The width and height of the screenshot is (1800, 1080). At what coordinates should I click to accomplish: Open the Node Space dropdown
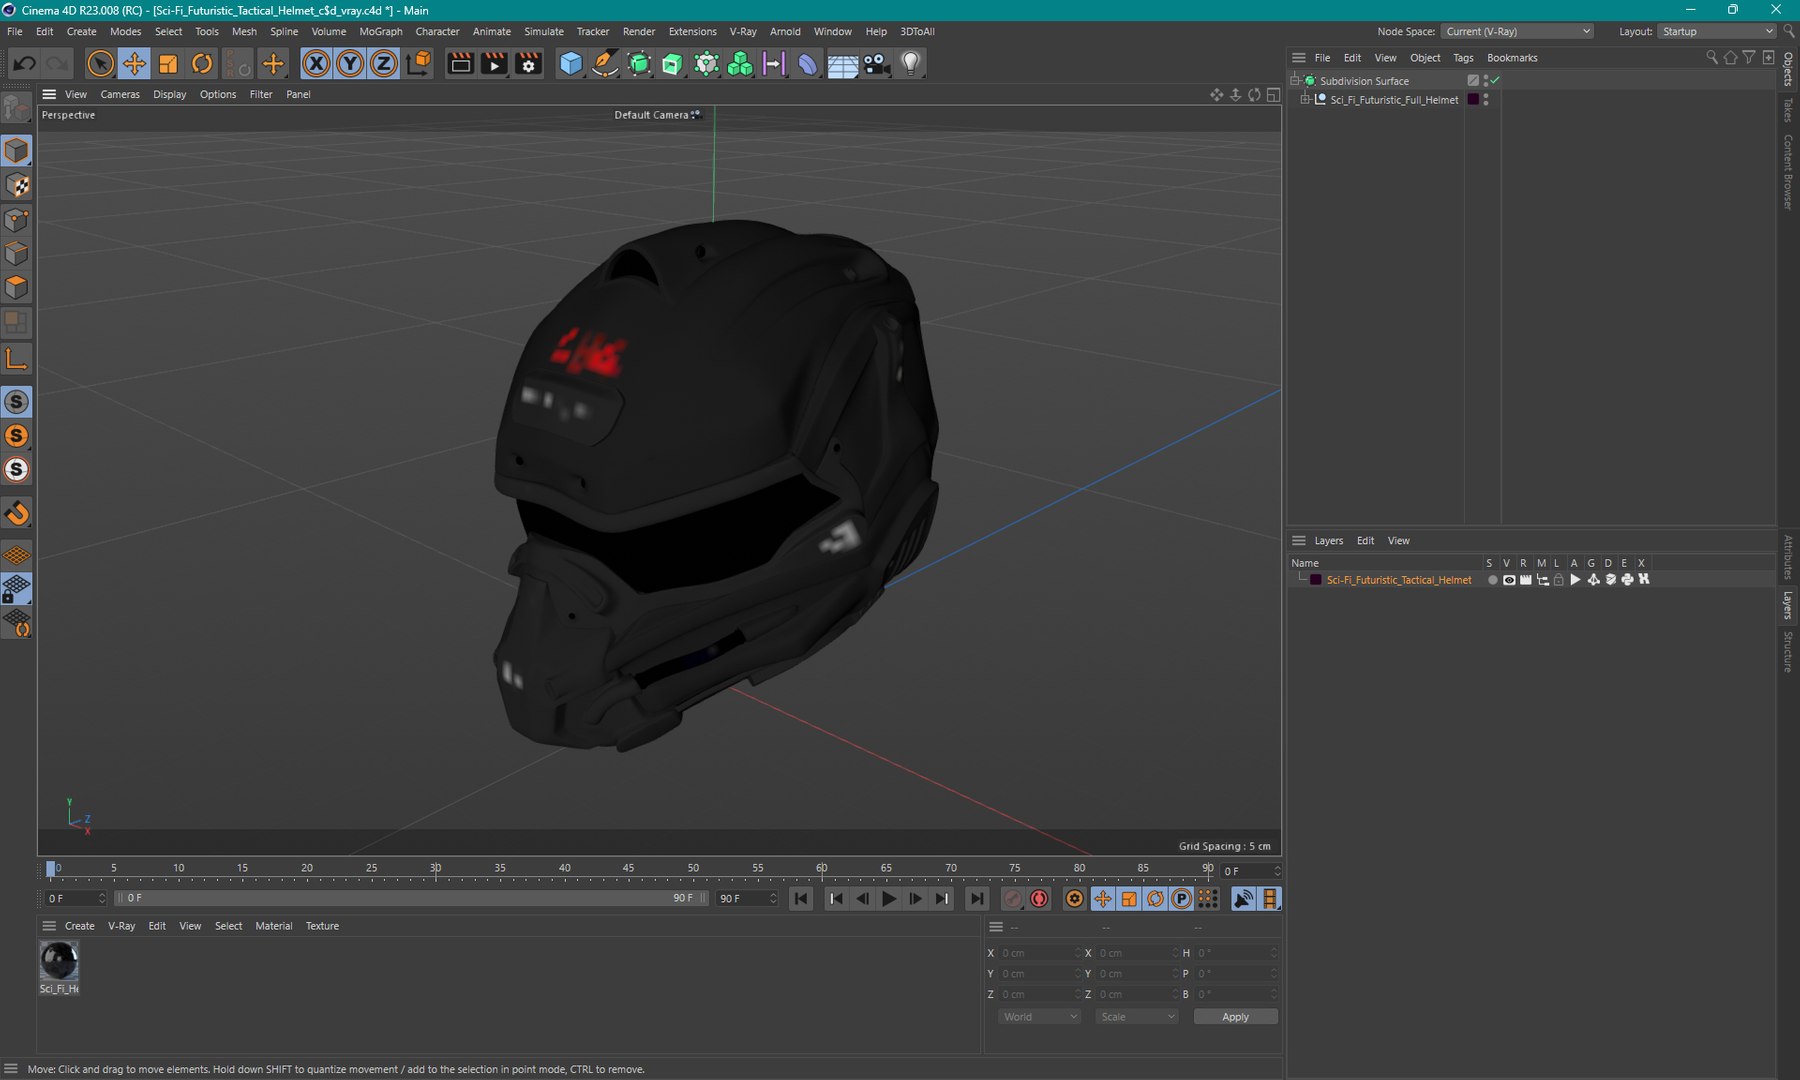tap(1518, 32)
